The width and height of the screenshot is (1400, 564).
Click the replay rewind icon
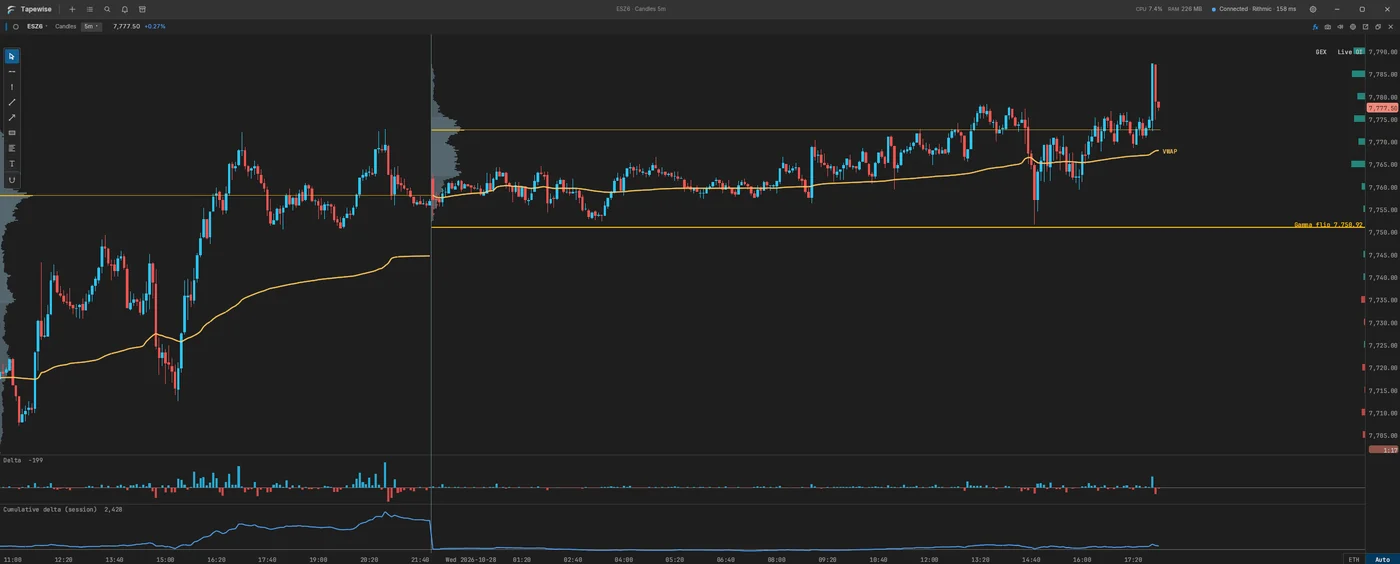1340,27
